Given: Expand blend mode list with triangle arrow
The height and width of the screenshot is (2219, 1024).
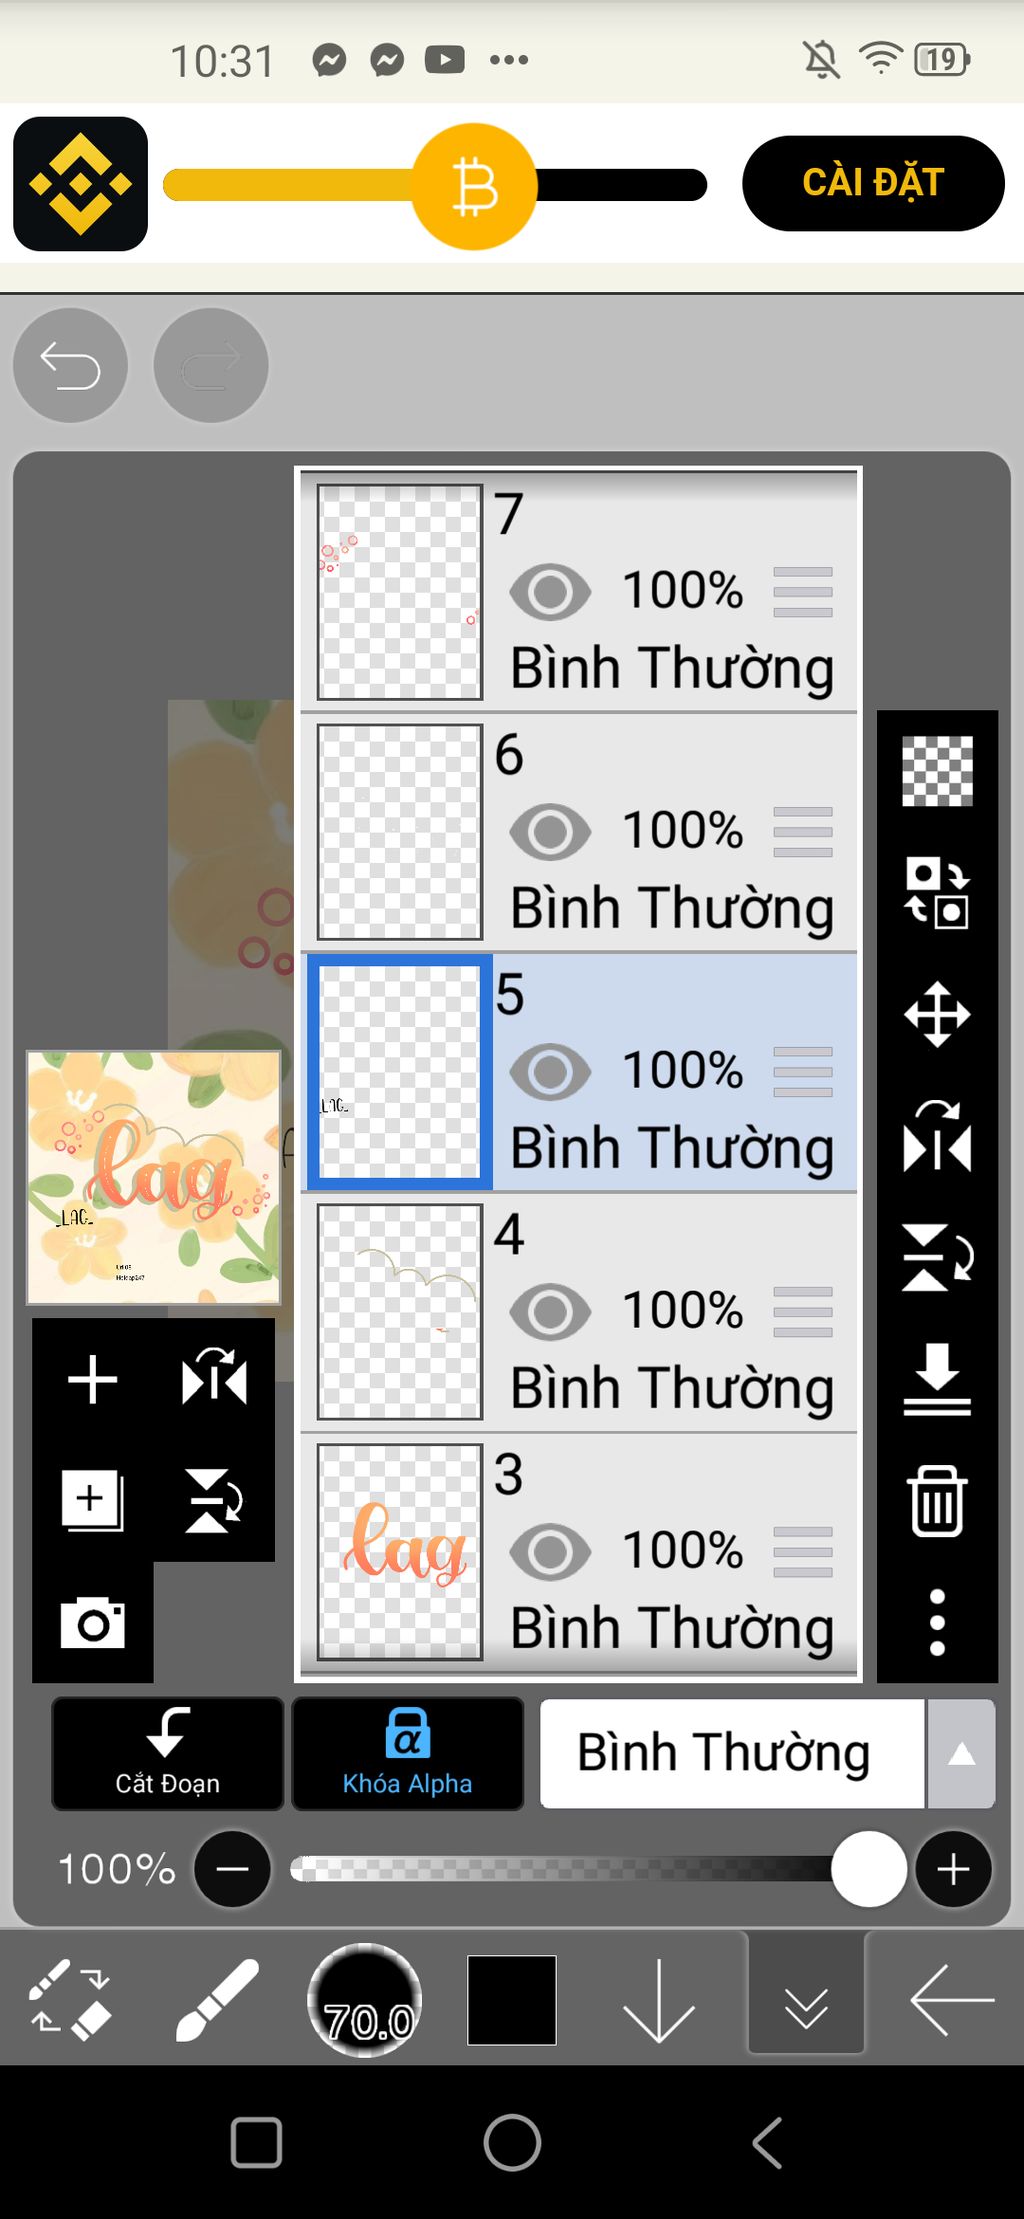Looking at the screenshot, I should (x=961, y=1753).
